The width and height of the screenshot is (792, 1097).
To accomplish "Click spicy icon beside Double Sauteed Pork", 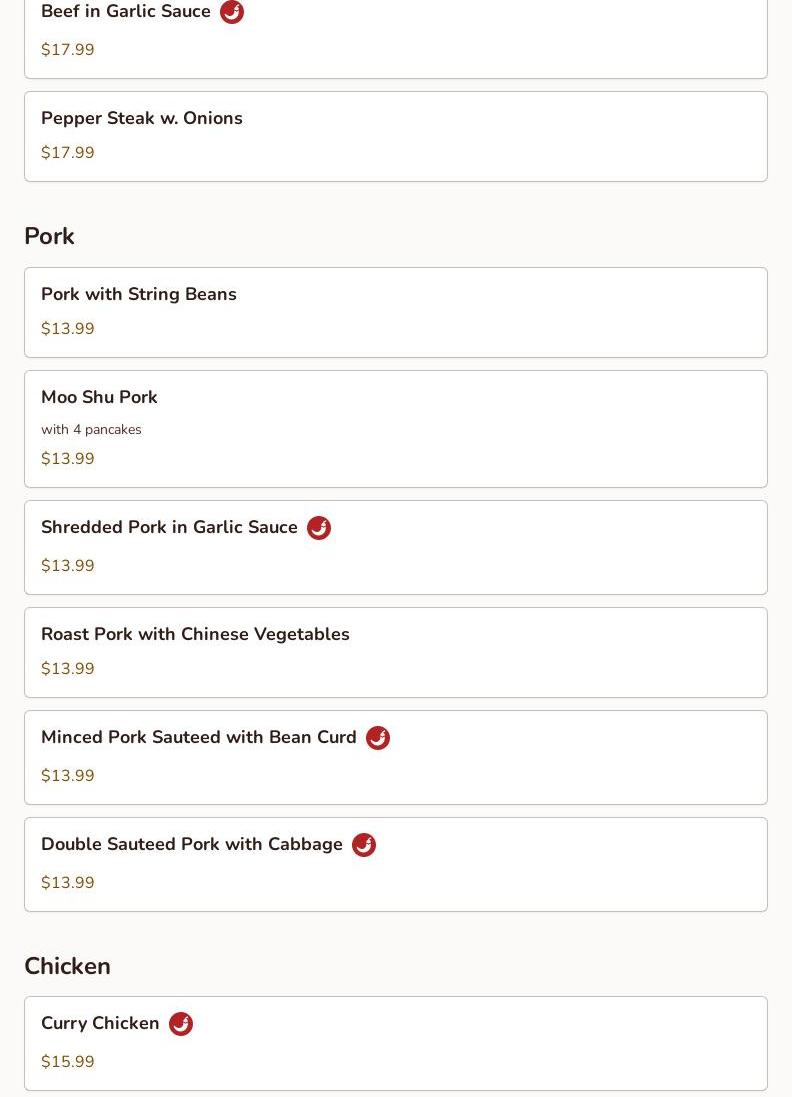I will (364, 845).
